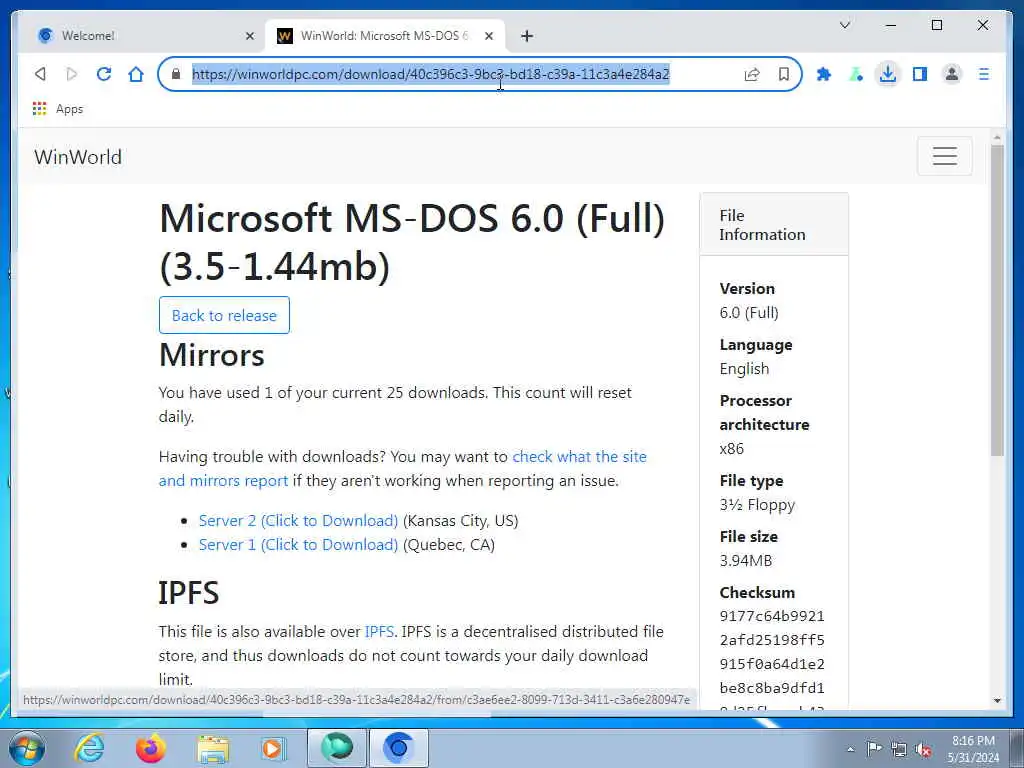This screenshot has height=768, width=1024.
Task: Click the page vertical scrollbar thumb
Action: pos(997,300)
